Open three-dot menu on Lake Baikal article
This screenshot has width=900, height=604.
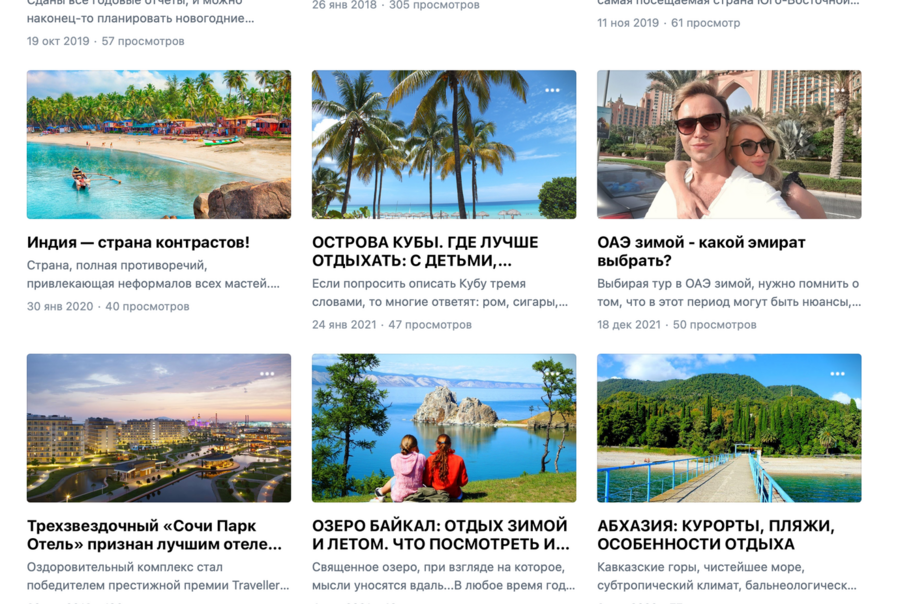click(552, 374)
